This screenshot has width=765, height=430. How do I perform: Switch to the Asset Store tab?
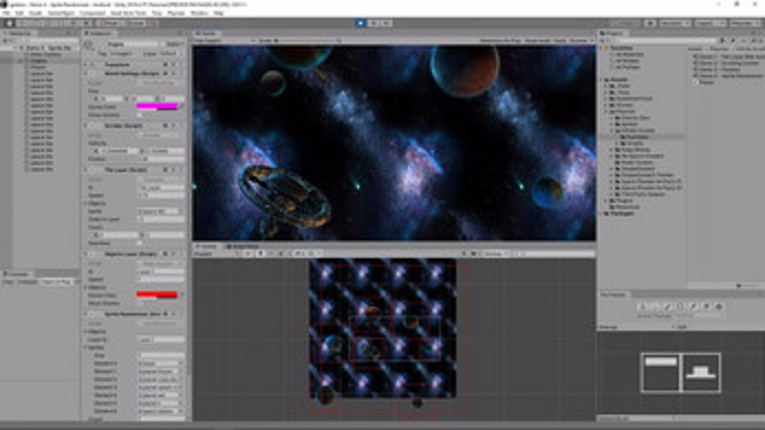coord(242,246)
